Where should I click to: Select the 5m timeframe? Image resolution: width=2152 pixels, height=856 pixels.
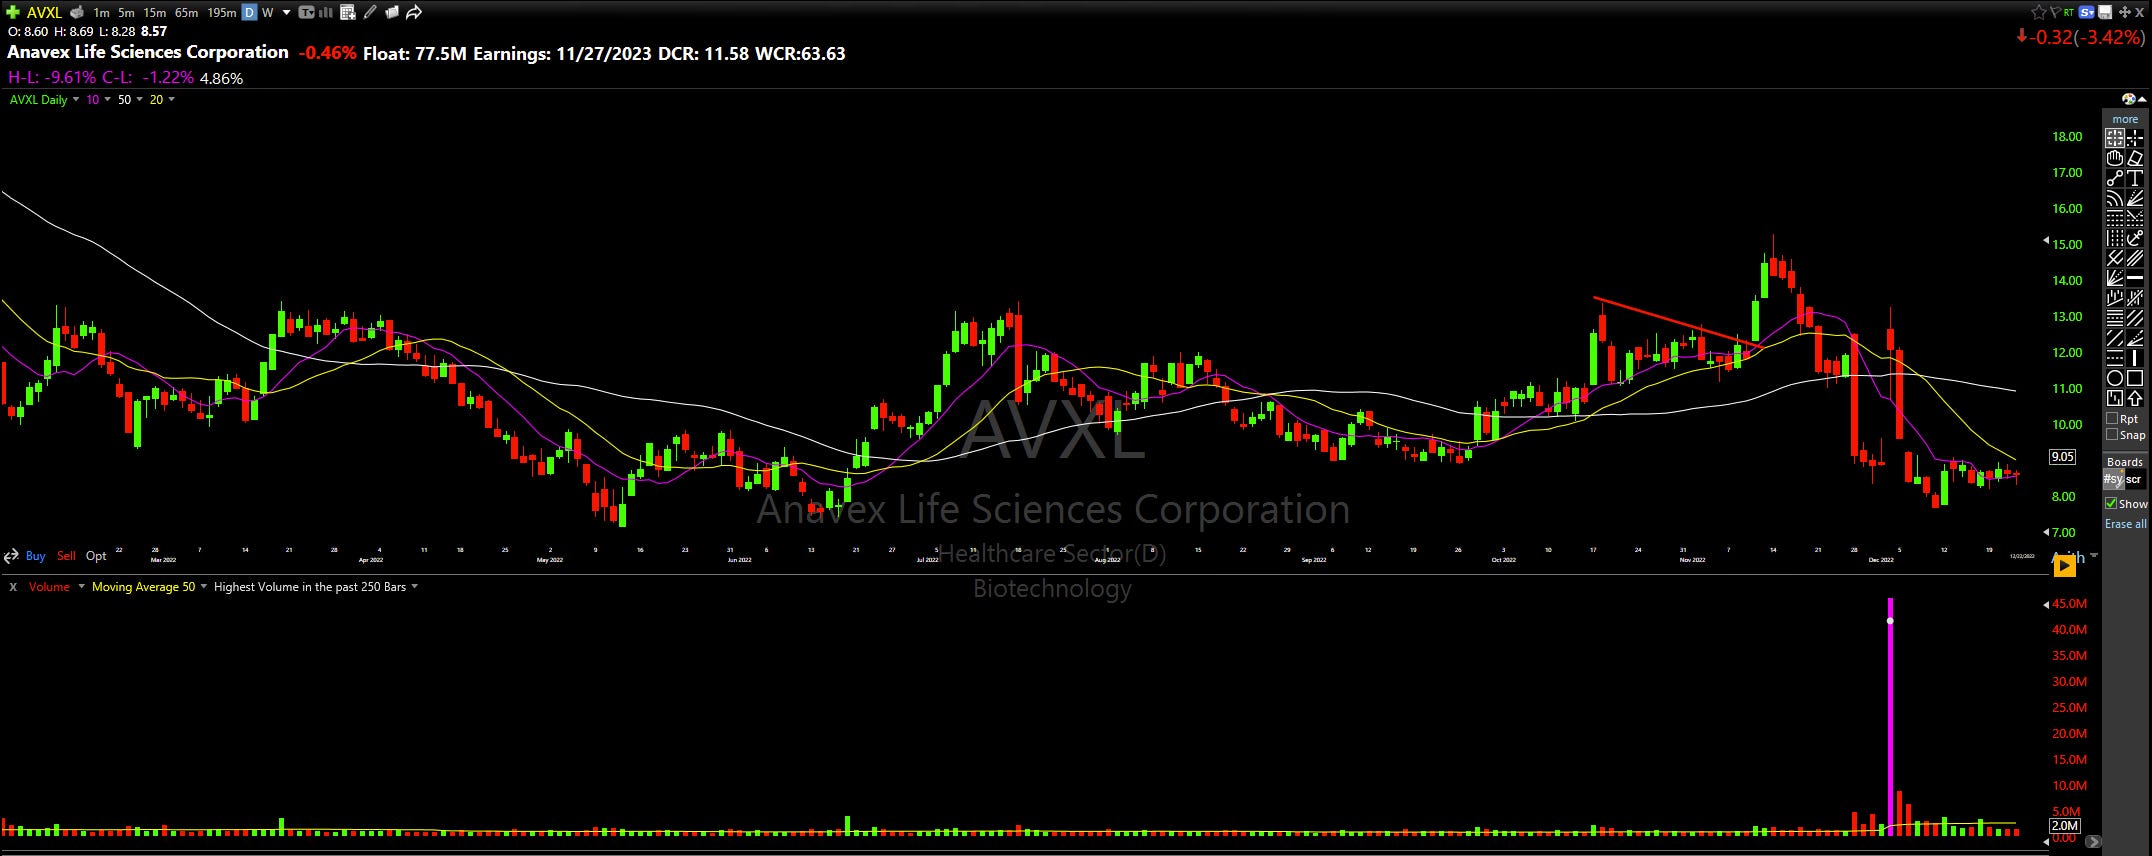coord(126,13)
